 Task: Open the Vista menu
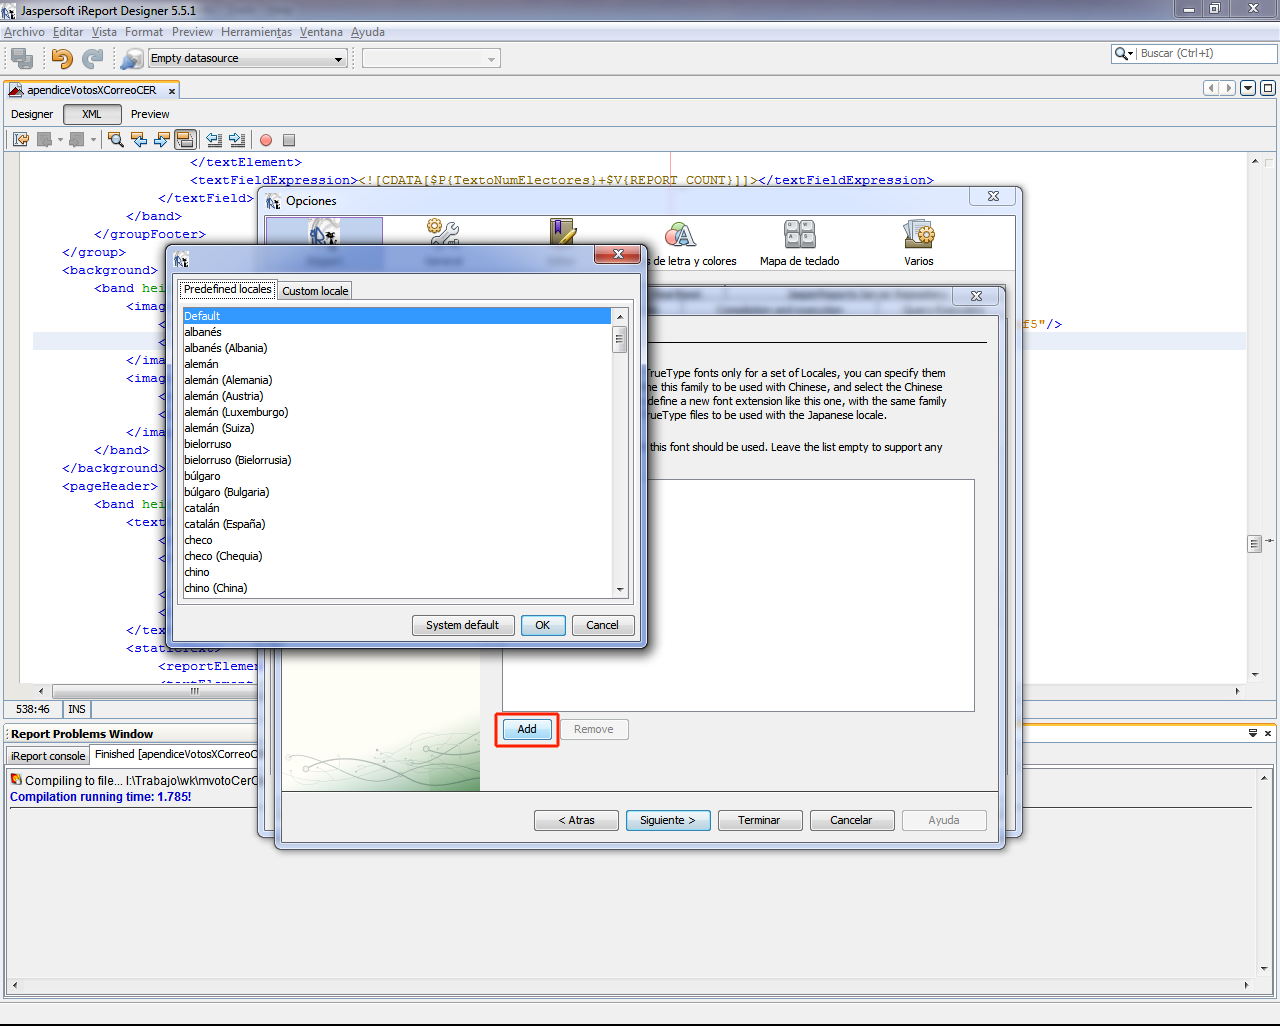[104, 32]
